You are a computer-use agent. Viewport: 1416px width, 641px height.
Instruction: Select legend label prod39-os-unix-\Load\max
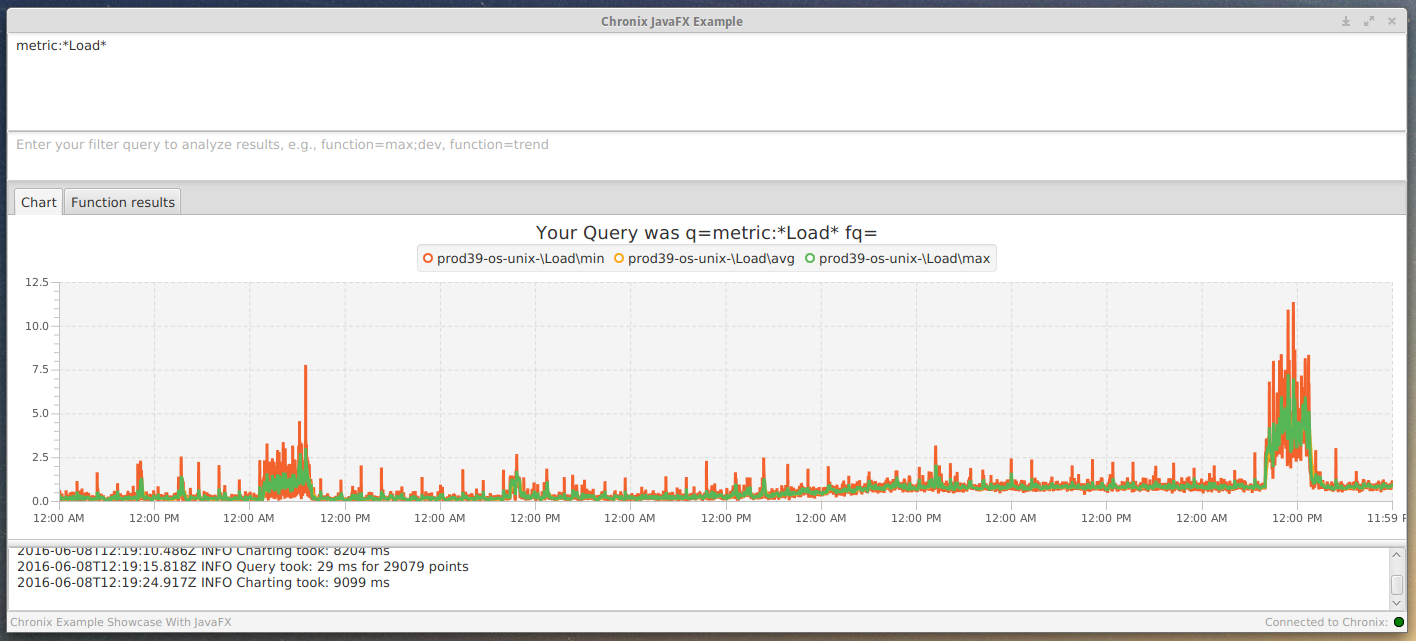(904, 258)
